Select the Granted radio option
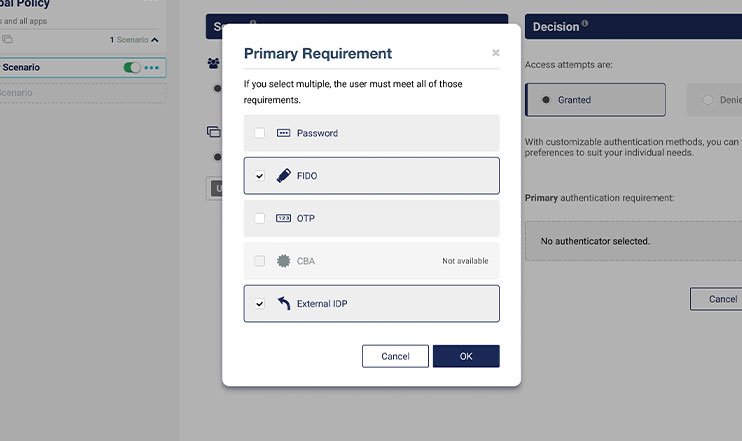The image size is (742, 441). pos(546,100)
